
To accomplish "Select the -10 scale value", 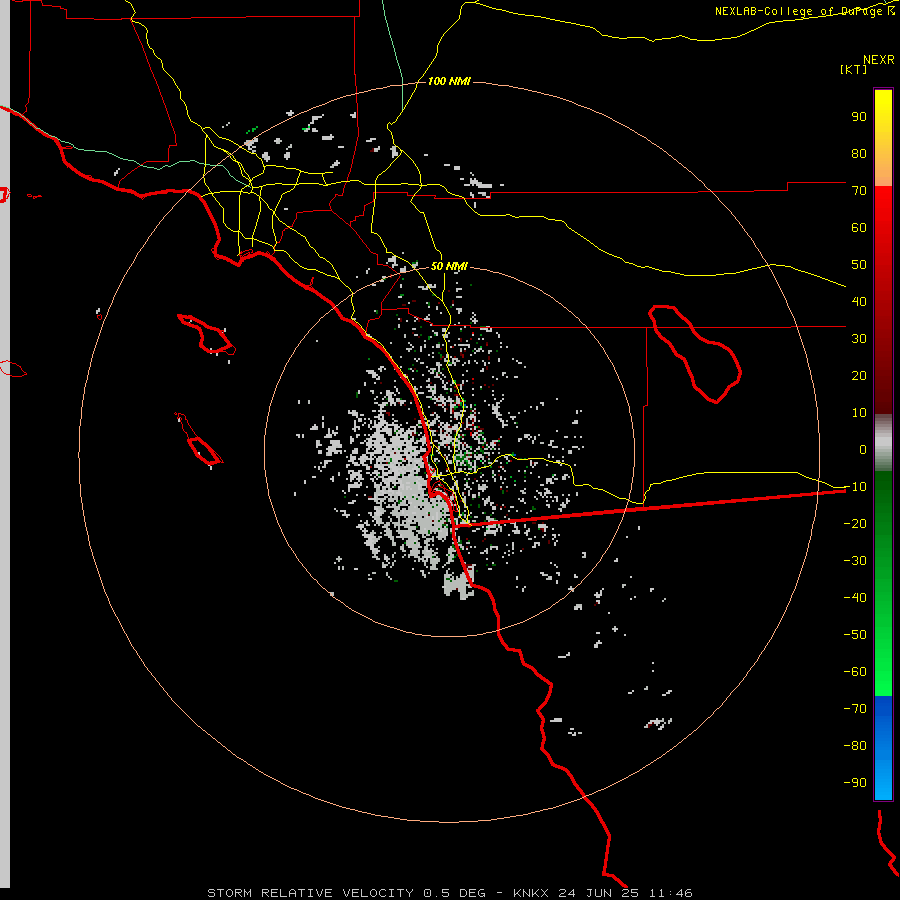I will (855, 487).
